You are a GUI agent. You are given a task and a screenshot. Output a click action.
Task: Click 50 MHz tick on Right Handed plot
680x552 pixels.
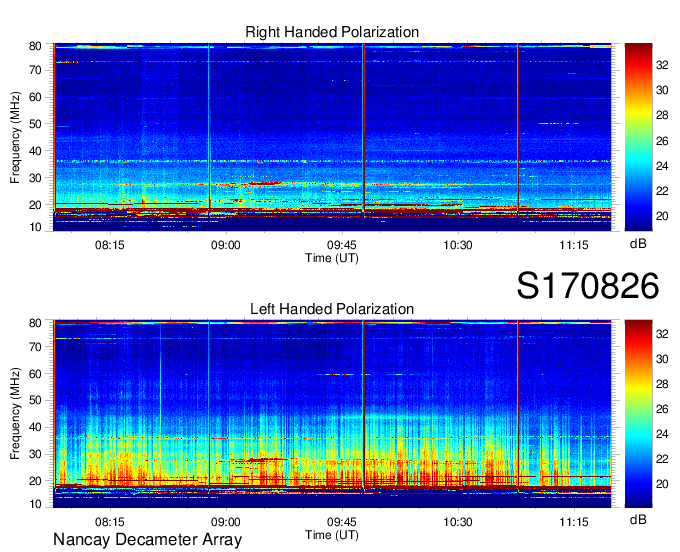pos(35,124)
